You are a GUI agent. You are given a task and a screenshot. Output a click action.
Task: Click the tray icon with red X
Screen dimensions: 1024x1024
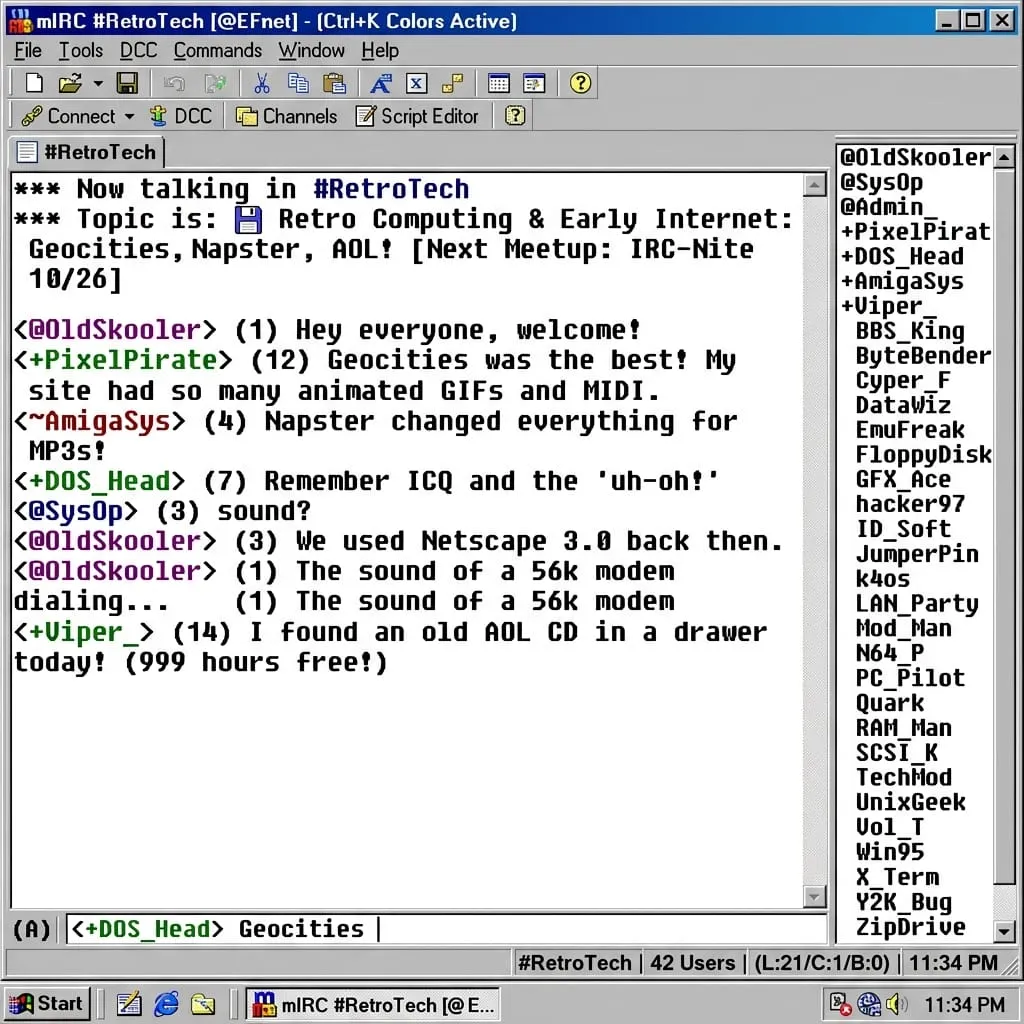840,1004
